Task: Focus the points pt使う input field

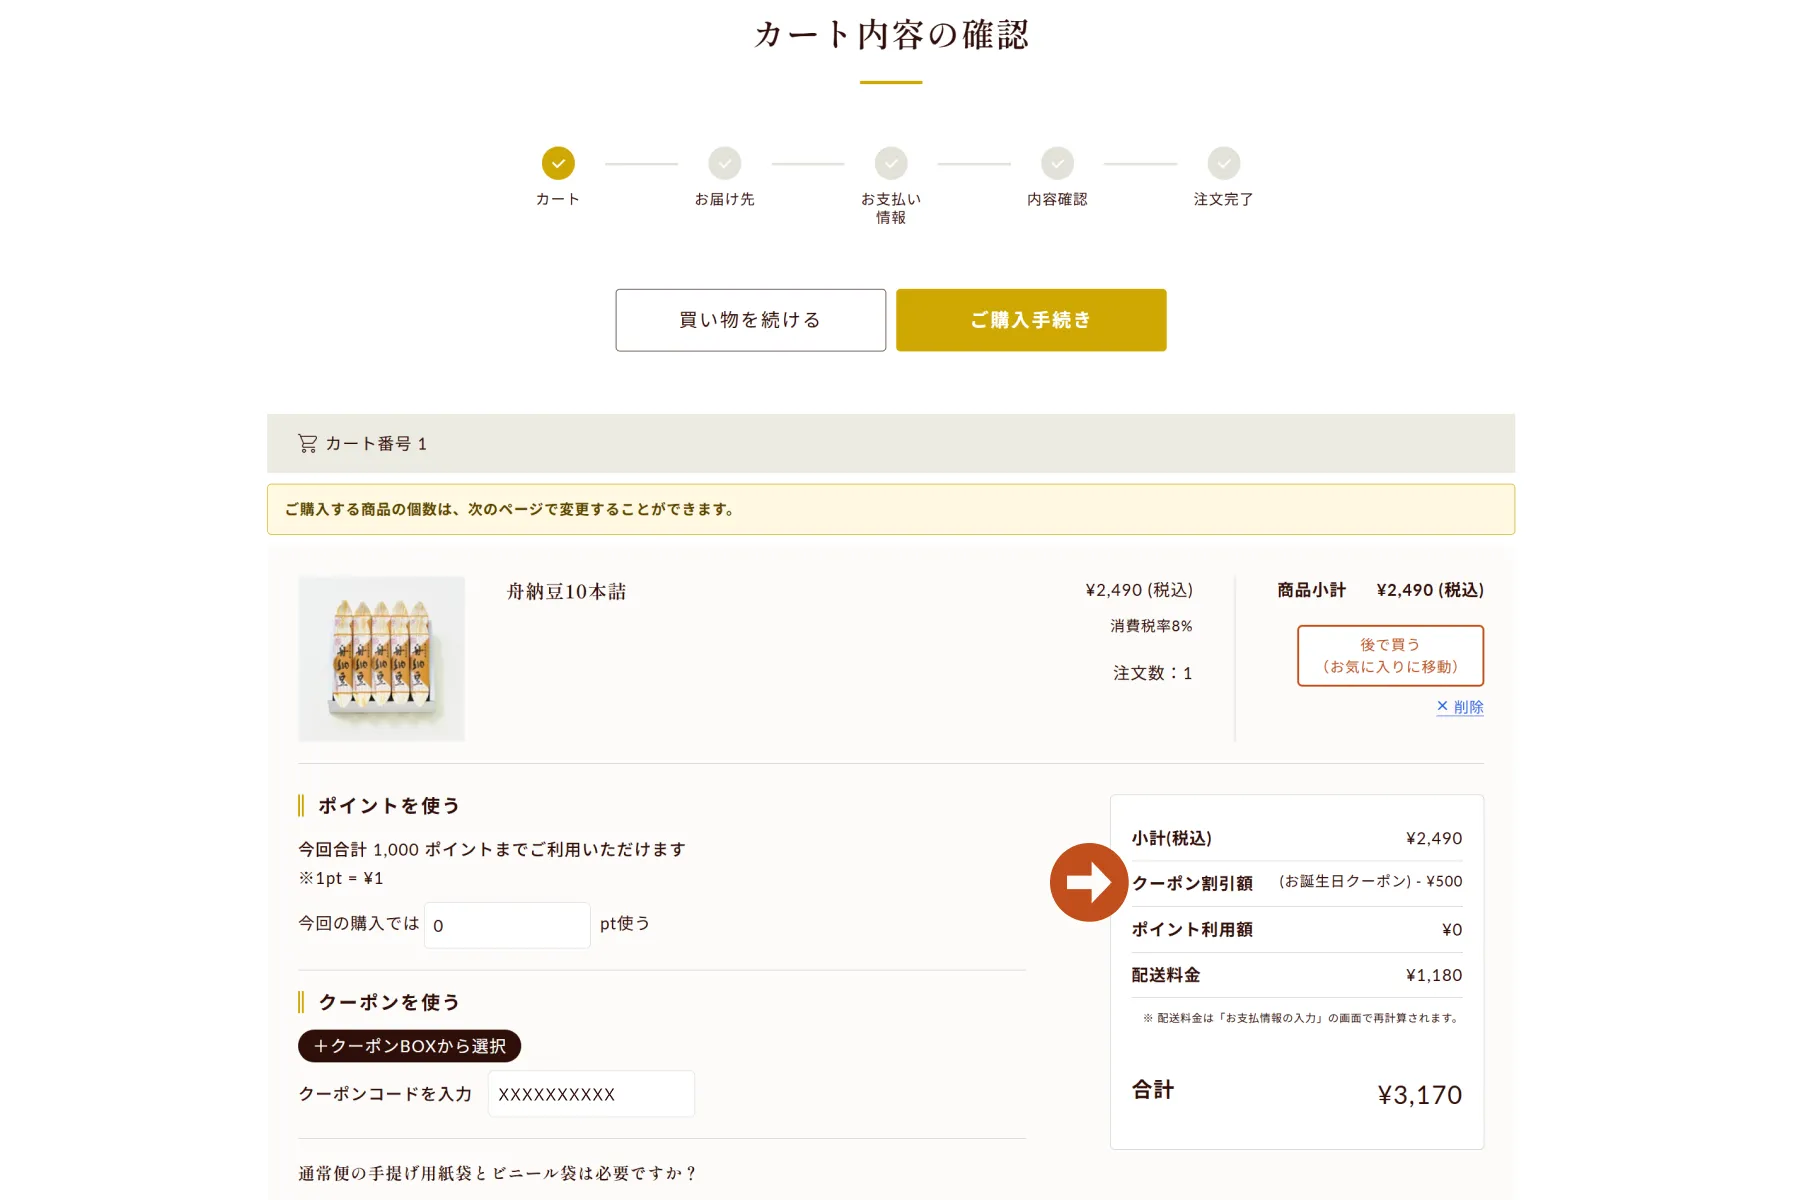Action: pyautogui.click(x=507, y=925)
